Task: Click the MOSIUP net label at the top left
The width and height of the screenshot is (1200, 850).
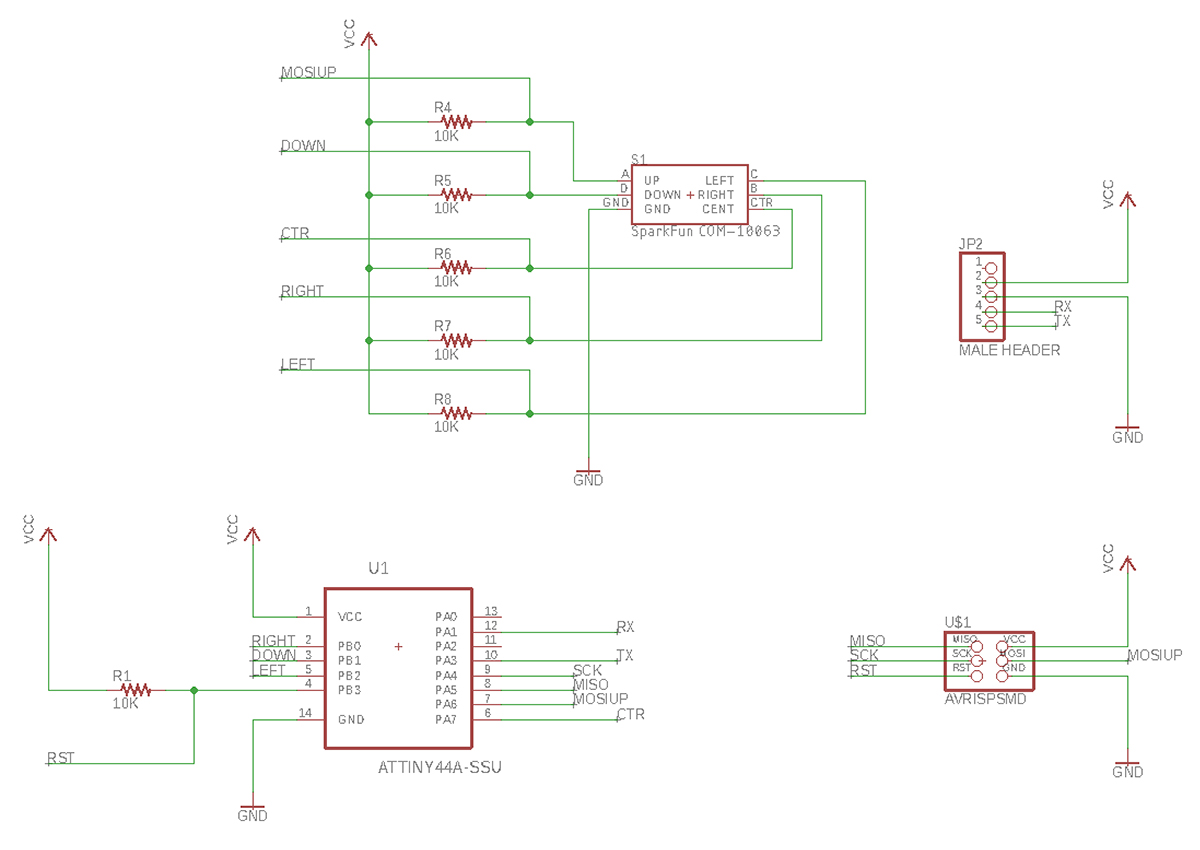Action: pos(307,72)
